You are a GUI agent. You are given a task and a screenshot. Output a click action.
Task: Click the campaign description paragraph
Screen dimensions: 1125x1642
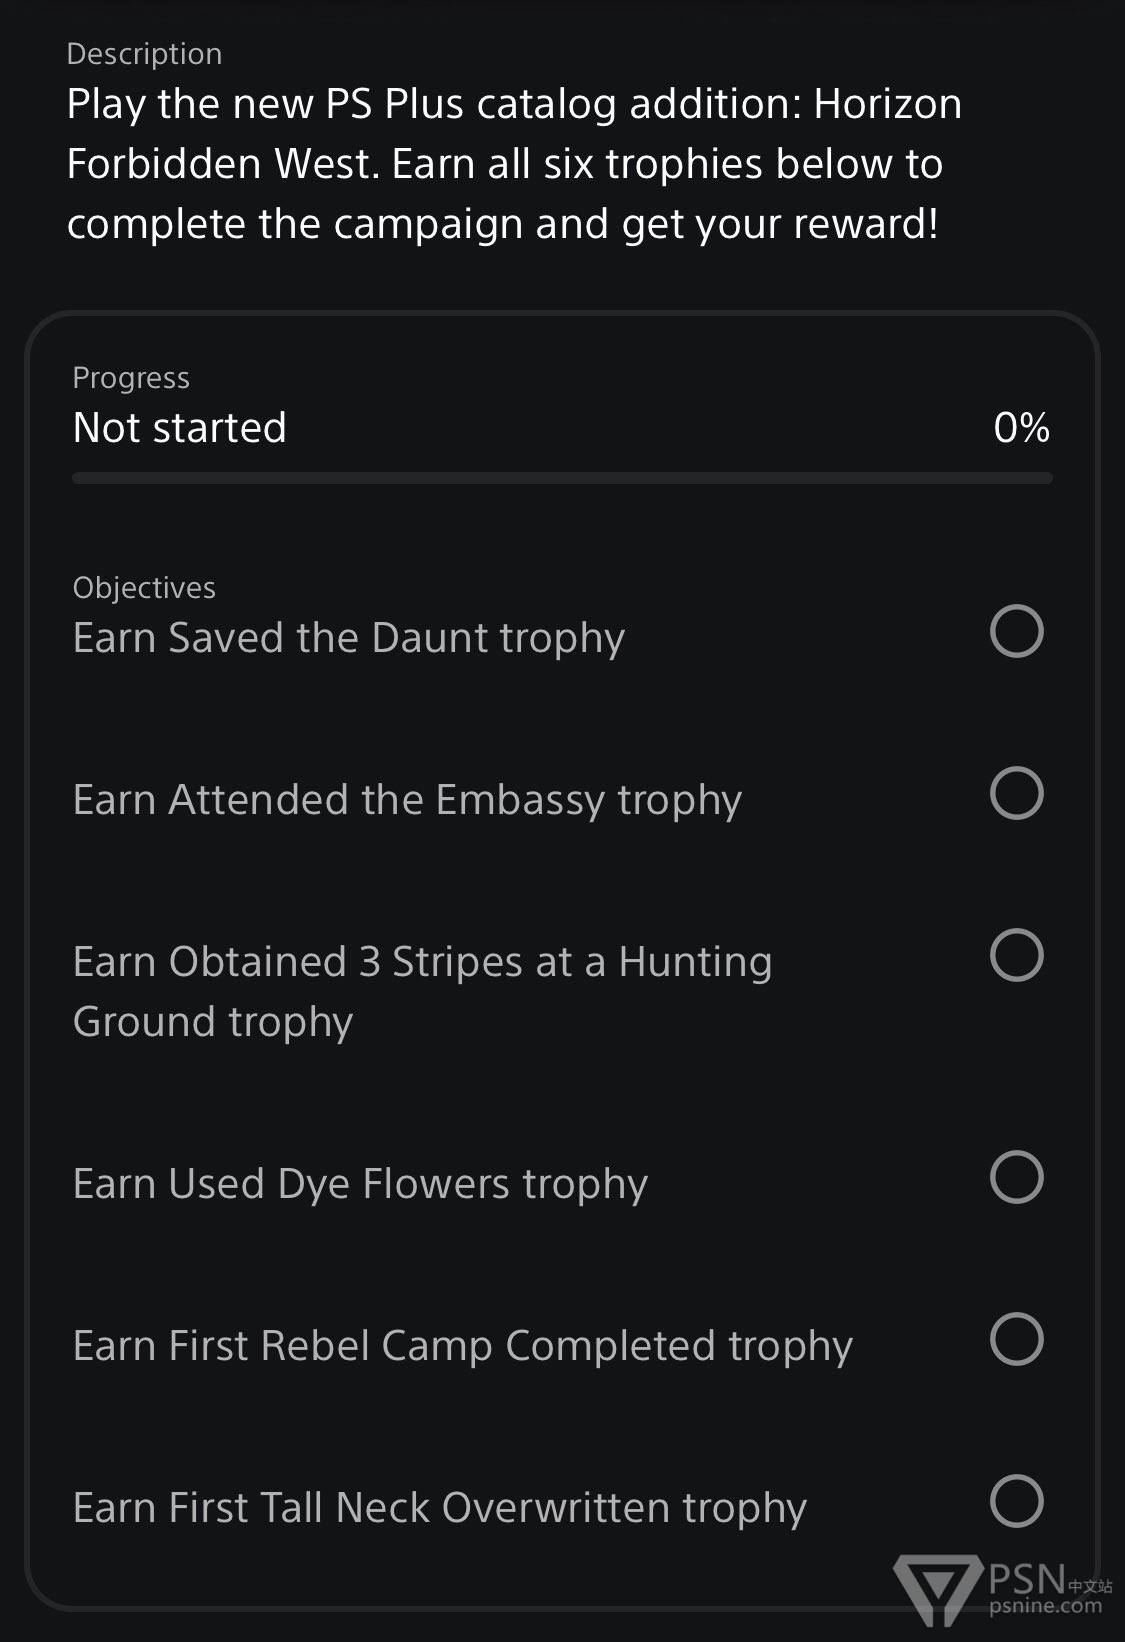pyautogui.click(x=514, y=164)
